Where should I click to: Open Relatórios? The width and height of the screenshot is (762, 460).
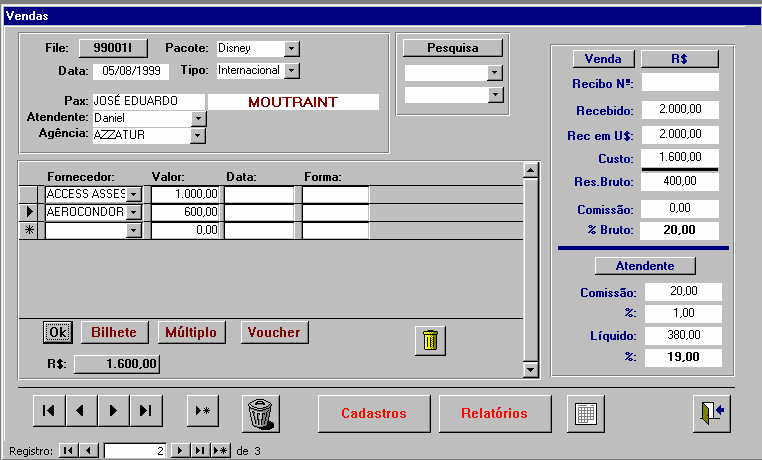pos(495,413)
